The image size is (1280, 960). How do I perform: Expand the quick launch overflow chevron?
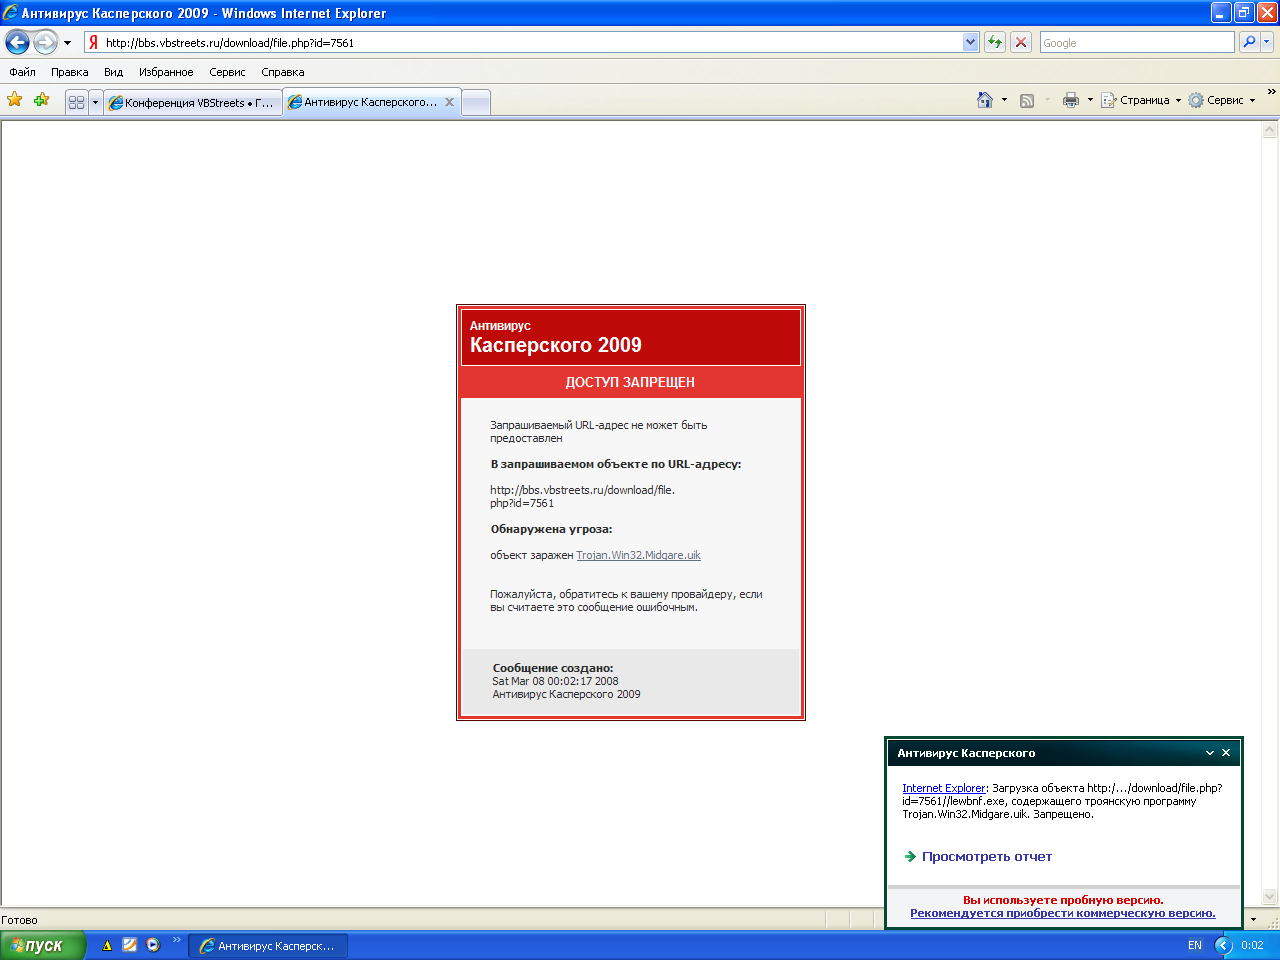click(177, 939)
